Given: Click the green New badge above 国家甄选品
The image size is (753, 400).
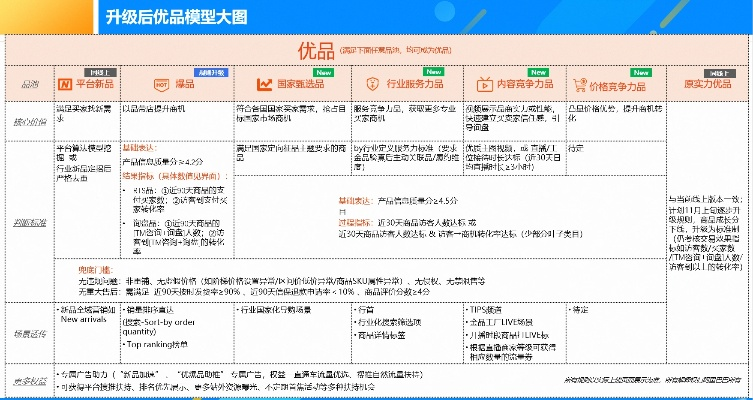Looking at the screenshot, I should click(323, 73).
